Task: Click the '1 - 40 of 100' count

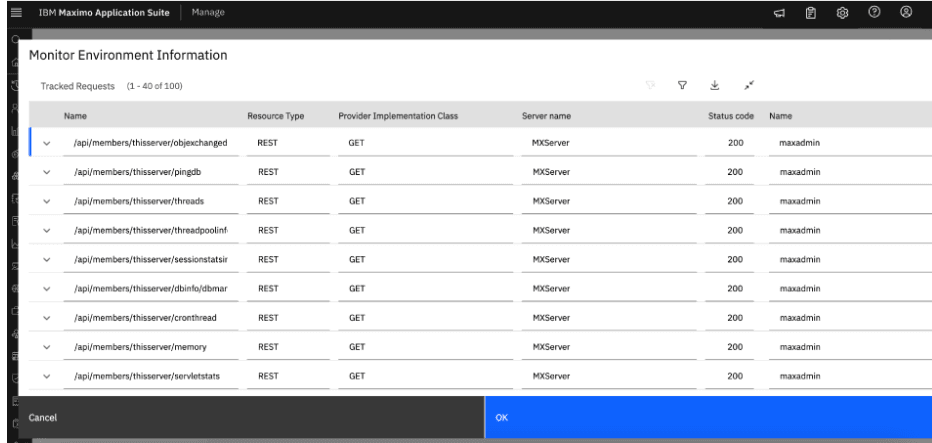Action: tap(155, 86)
